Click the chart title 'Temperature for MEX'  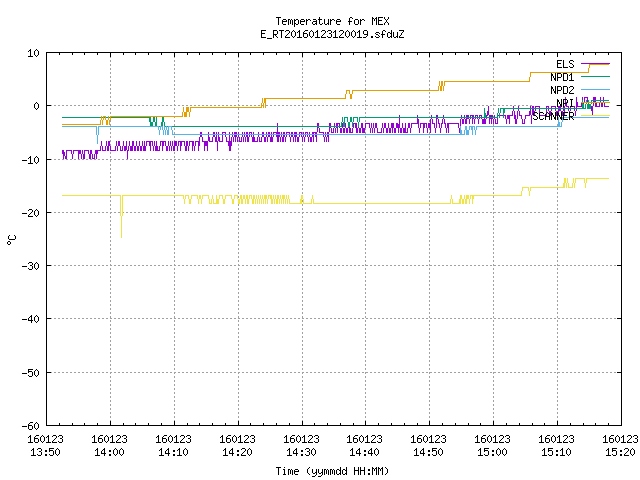click(332, 21)
